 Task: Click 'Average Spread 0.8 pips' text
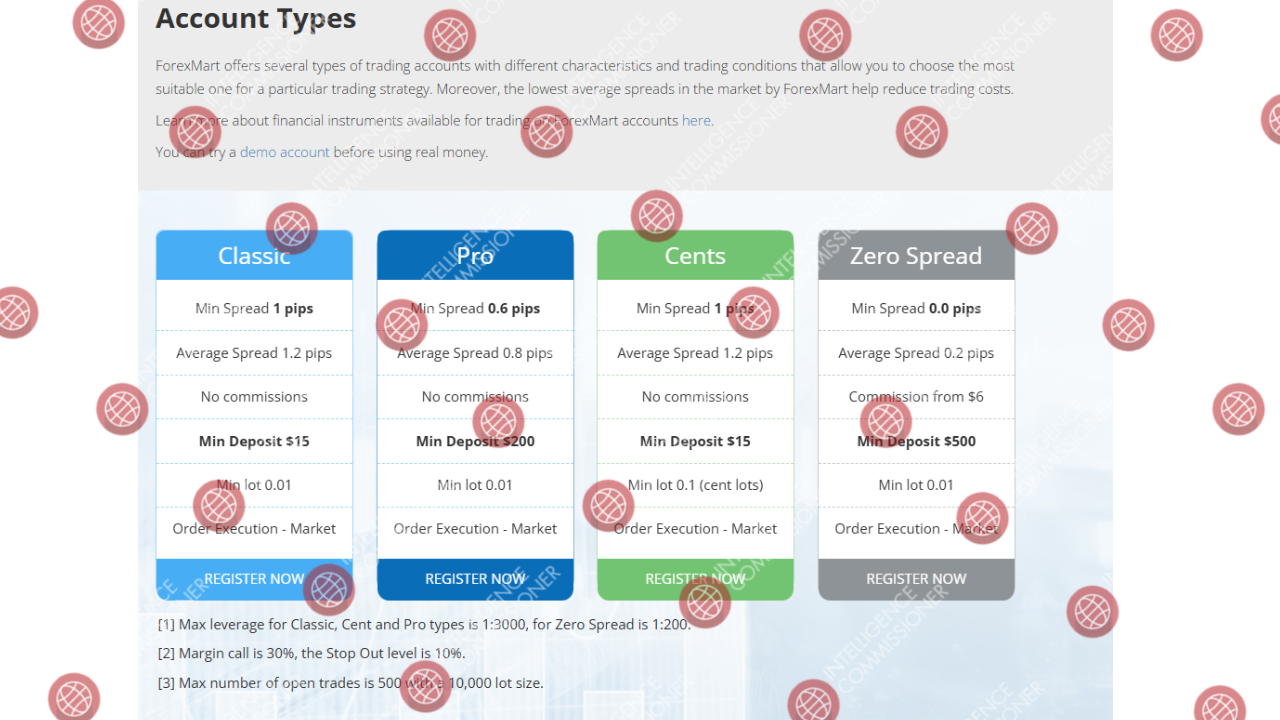tap(475, 353)
